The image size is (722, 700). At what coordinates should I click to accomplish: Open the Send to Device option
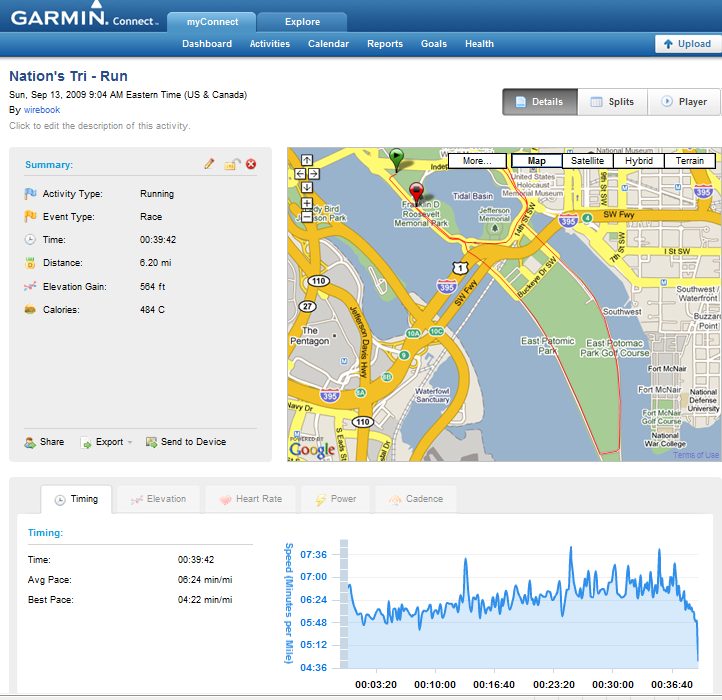pos(186,442)
